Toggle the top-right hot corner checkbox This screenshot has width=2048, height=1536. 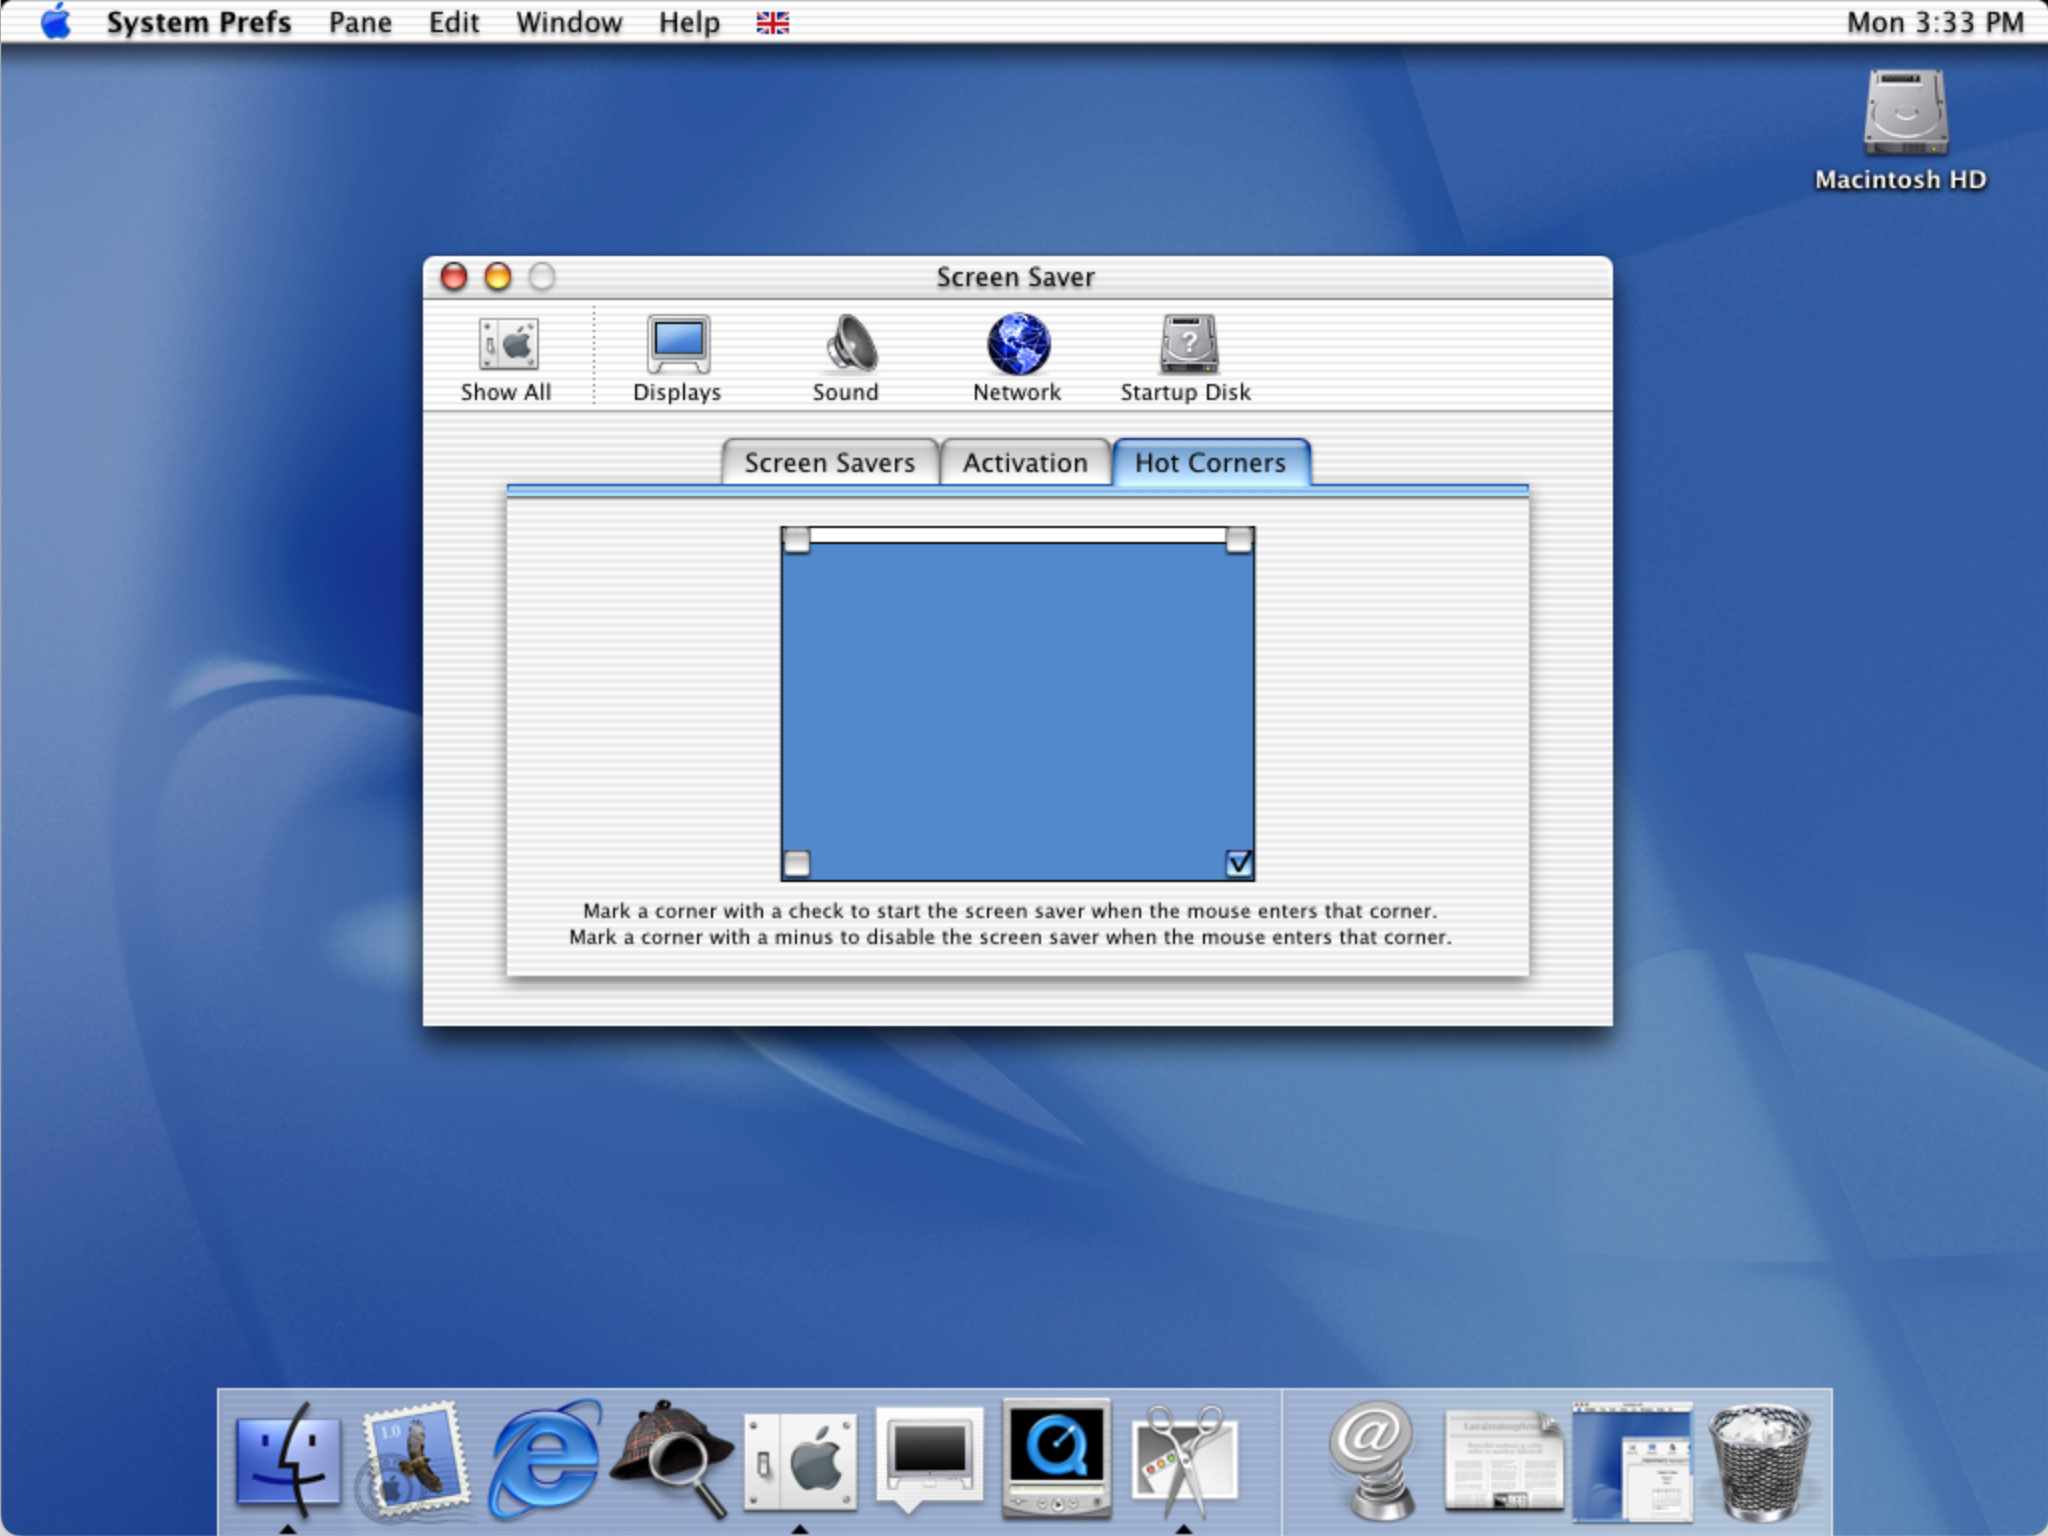point(1239,541)
